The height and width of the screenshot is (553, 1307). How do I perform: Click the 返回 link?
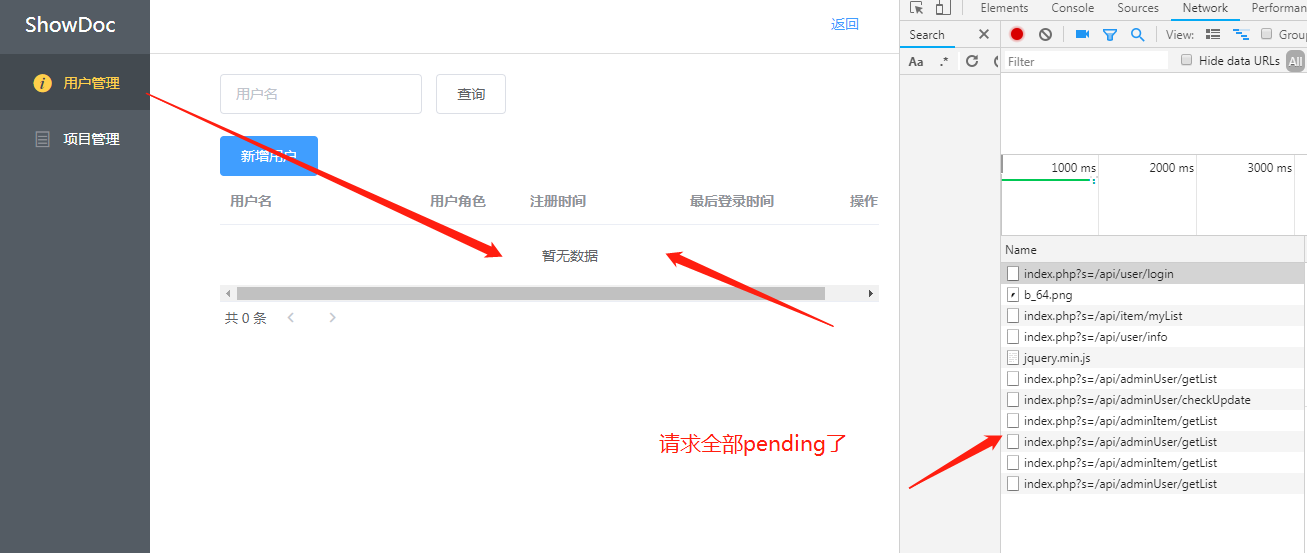(x=845, y=24)
